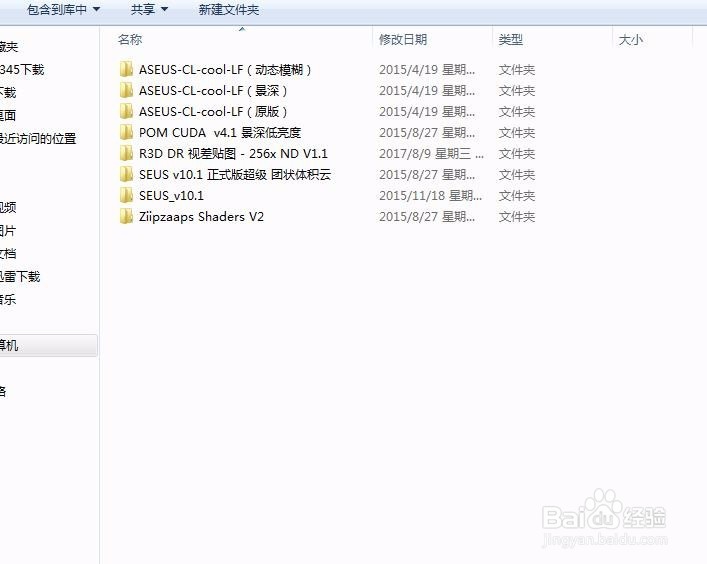Open 最近访问的位置 in the sidebar
Image resolution: width=707 pixels, height=564 pixels.
[38, 138]
